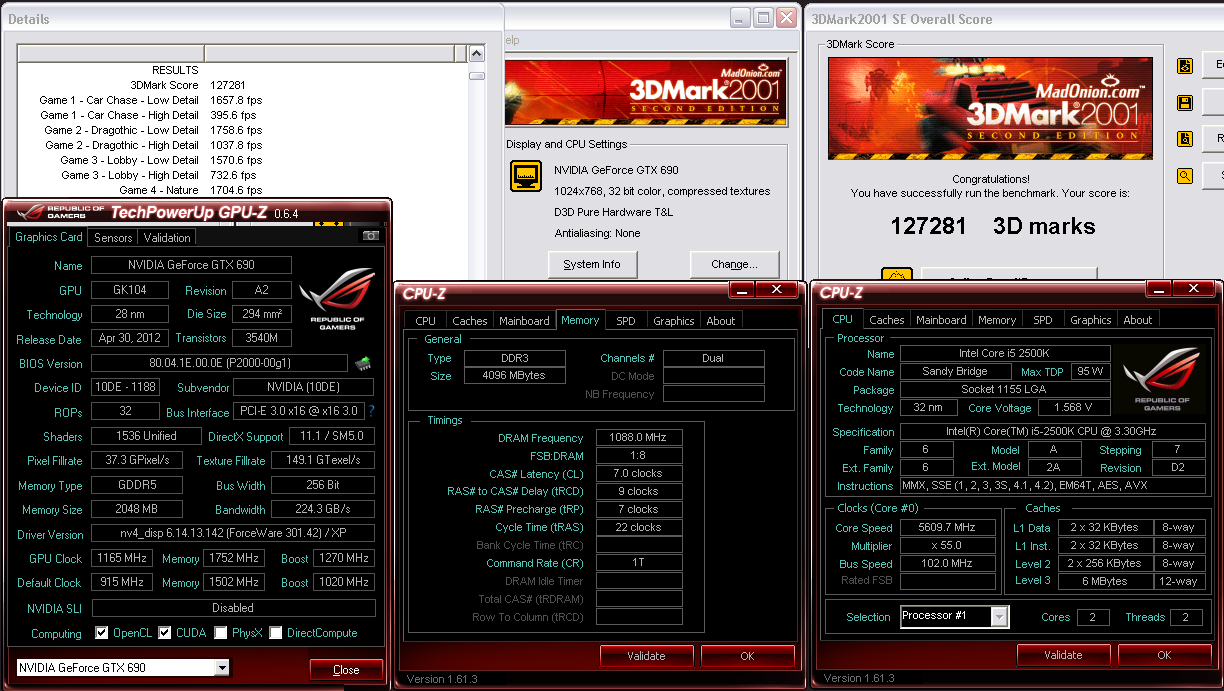Select the Game 1 - Car Chase - High Detail row

(x=242, y=115)
